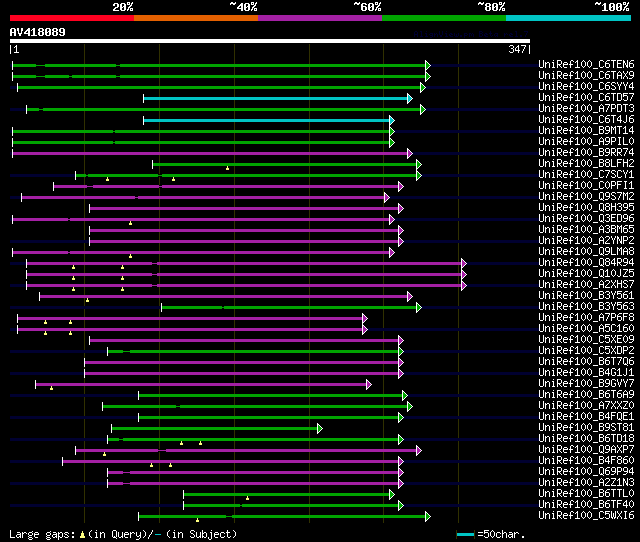This screenshot has height=542, width=640.
Task: Open the UniRef100_A5C160 hit
Action: tap(586, 329)
